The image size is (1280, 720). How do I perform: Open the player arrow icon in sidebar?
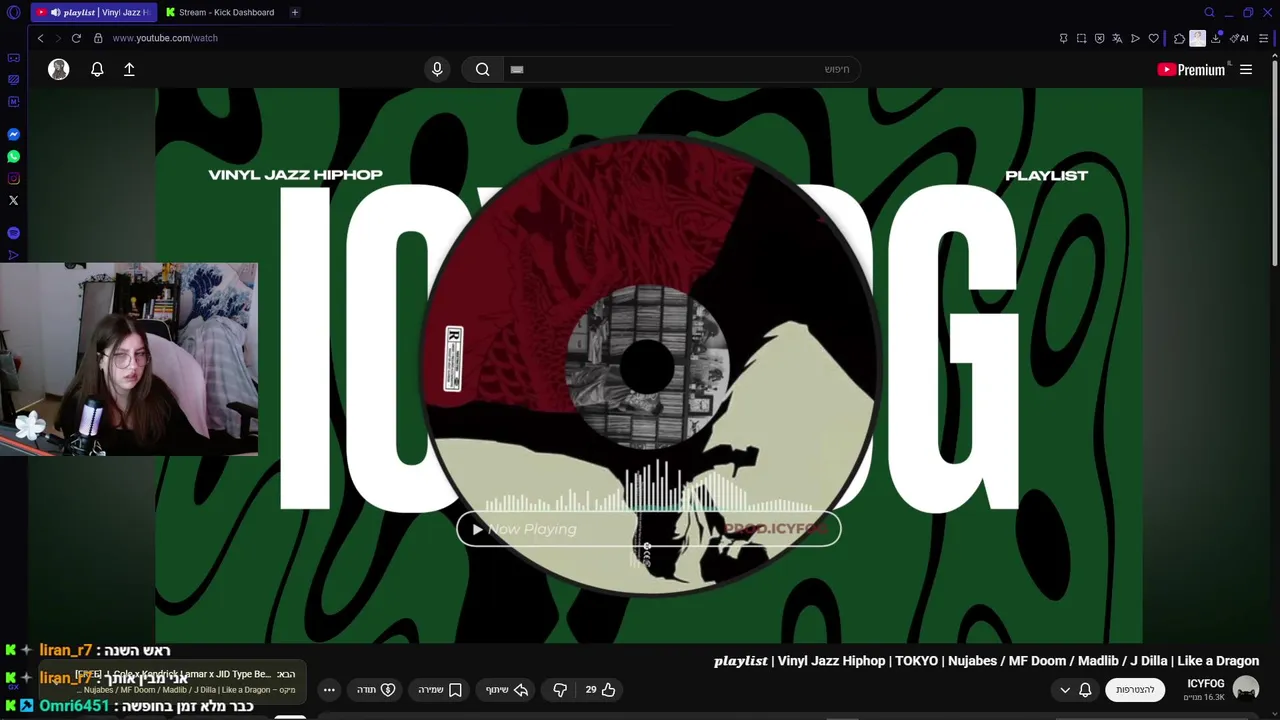coord(13,255)
